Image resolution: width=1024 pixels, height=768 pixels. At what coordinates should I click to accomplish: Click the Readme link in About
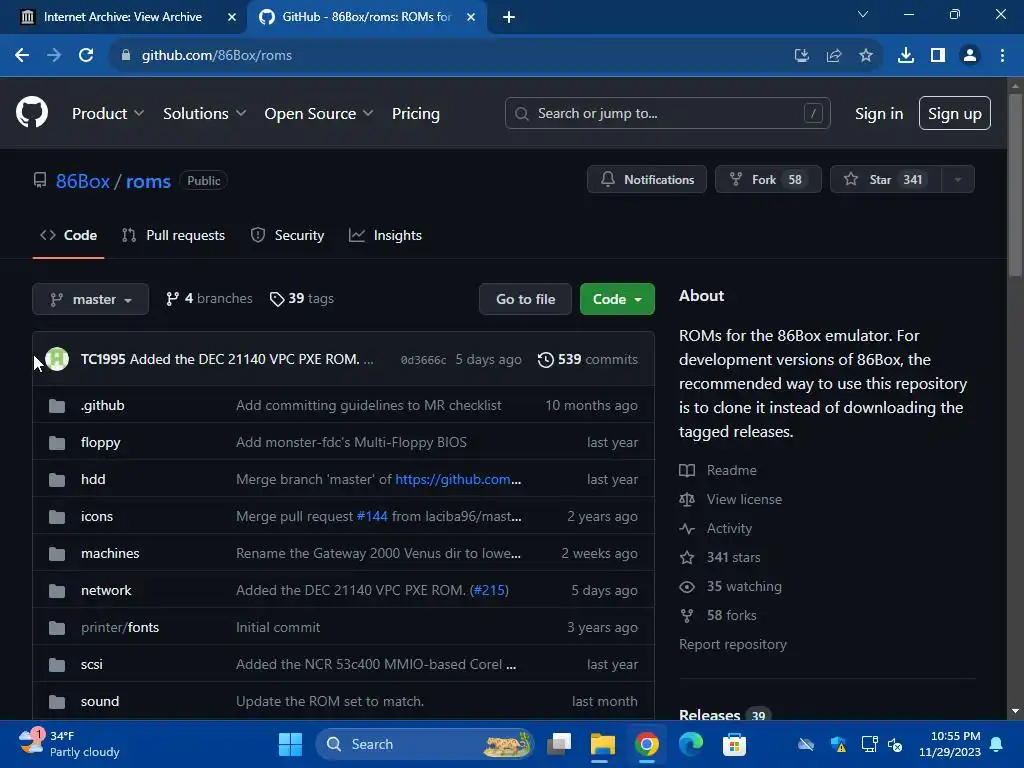[x=731, y=470]
